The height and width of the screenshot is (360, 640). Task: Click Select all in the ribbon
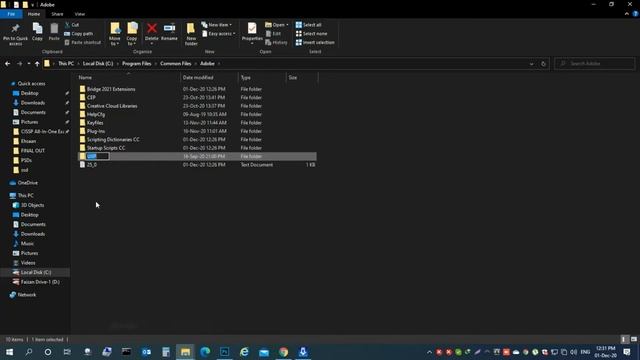(309, 25)
